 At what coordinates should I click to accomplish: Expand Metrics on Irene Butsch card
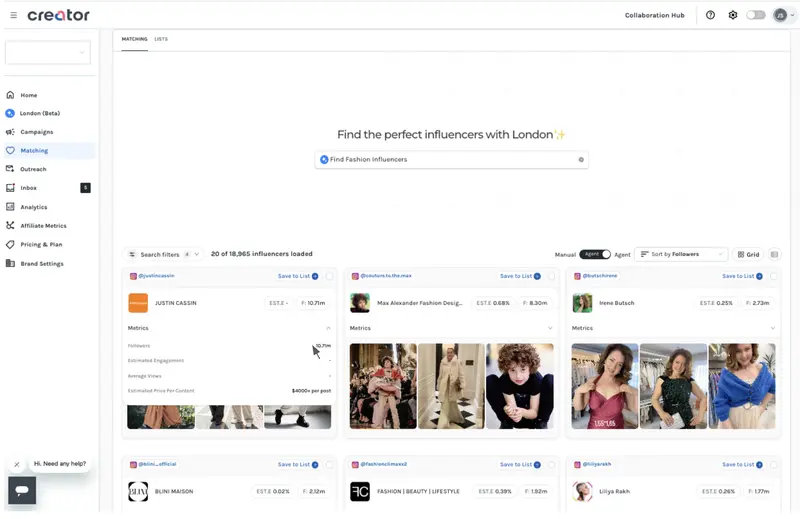click(x=772, y=328)
